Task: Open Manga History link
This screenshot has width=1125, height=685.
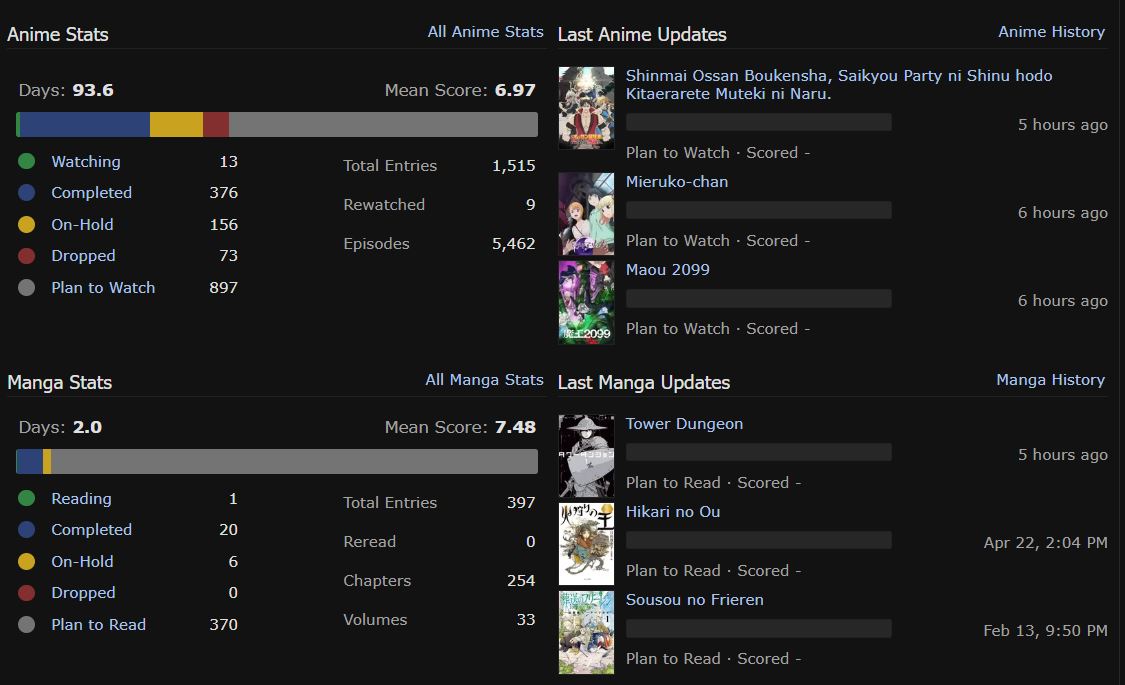Action: coord(1050,380)
